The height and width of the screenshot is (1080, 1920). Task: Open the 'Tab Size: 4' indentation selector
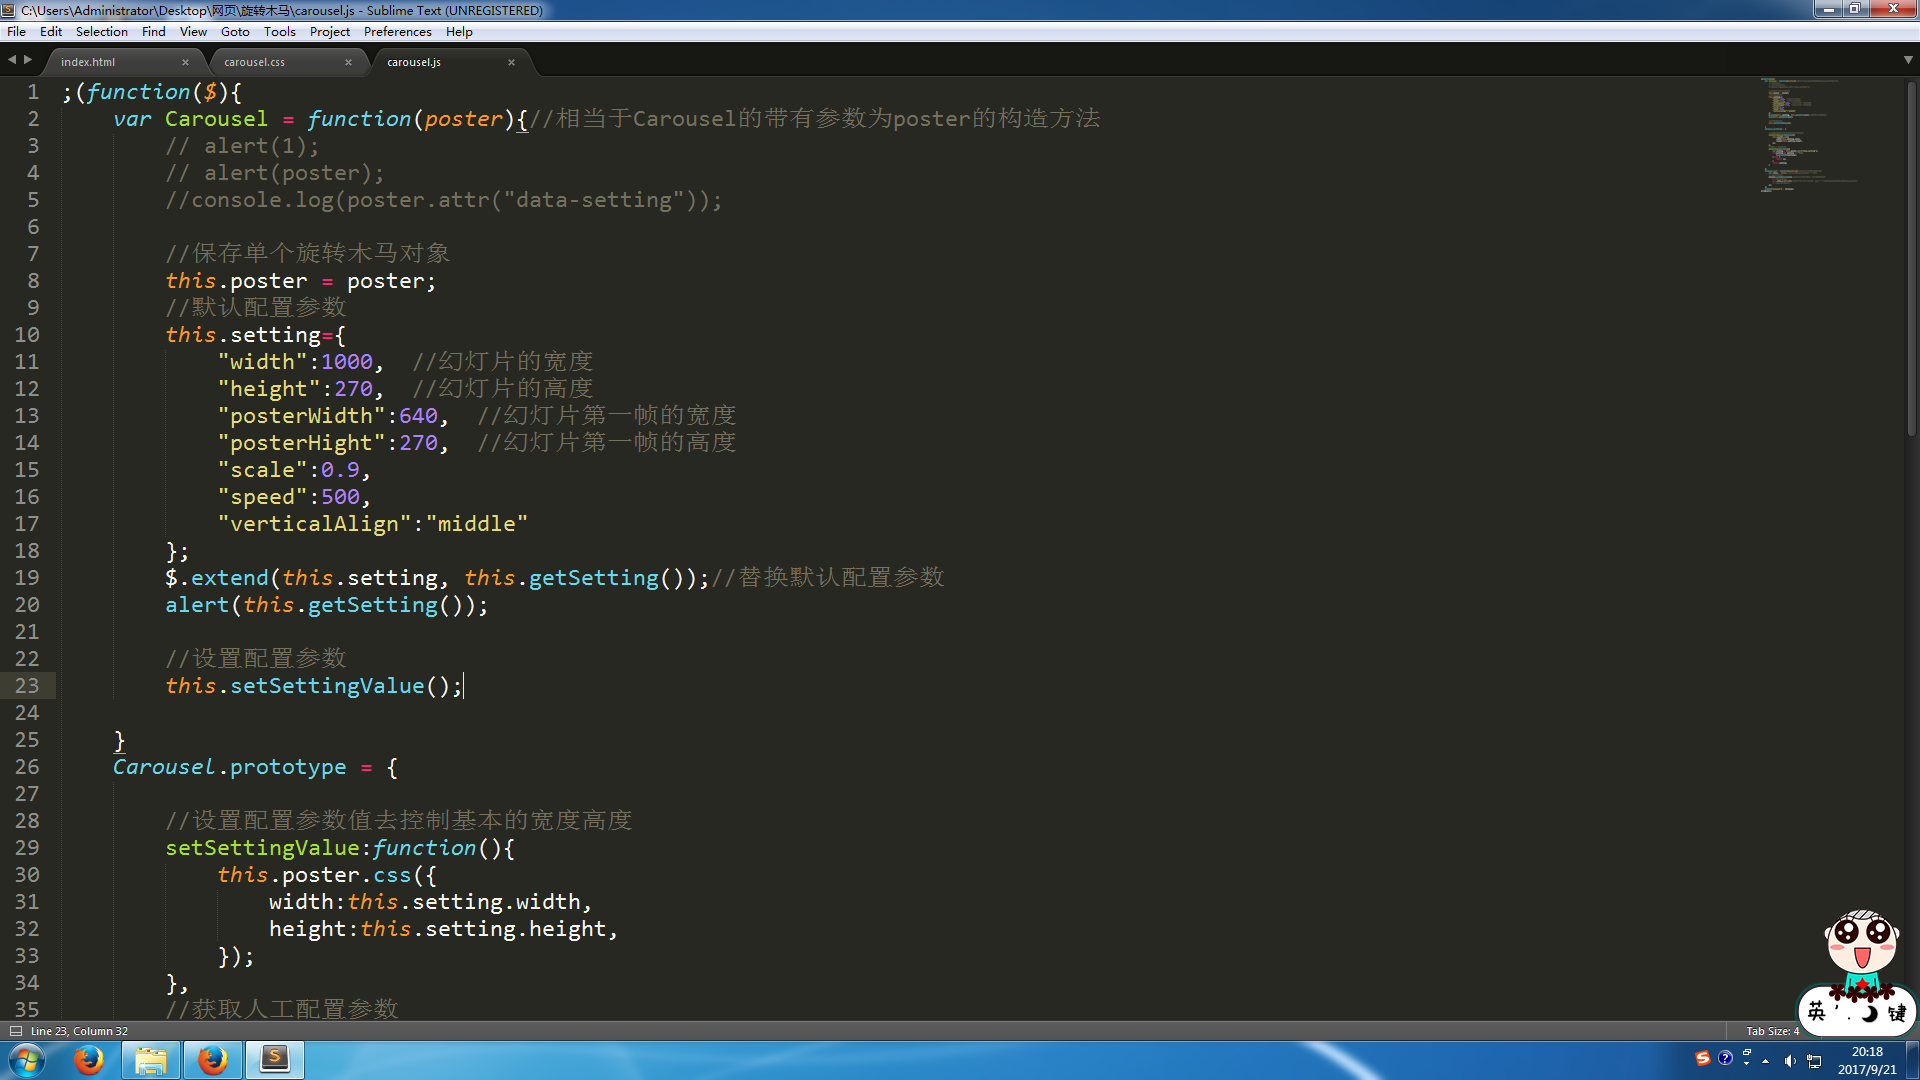click(1772, 1031)
